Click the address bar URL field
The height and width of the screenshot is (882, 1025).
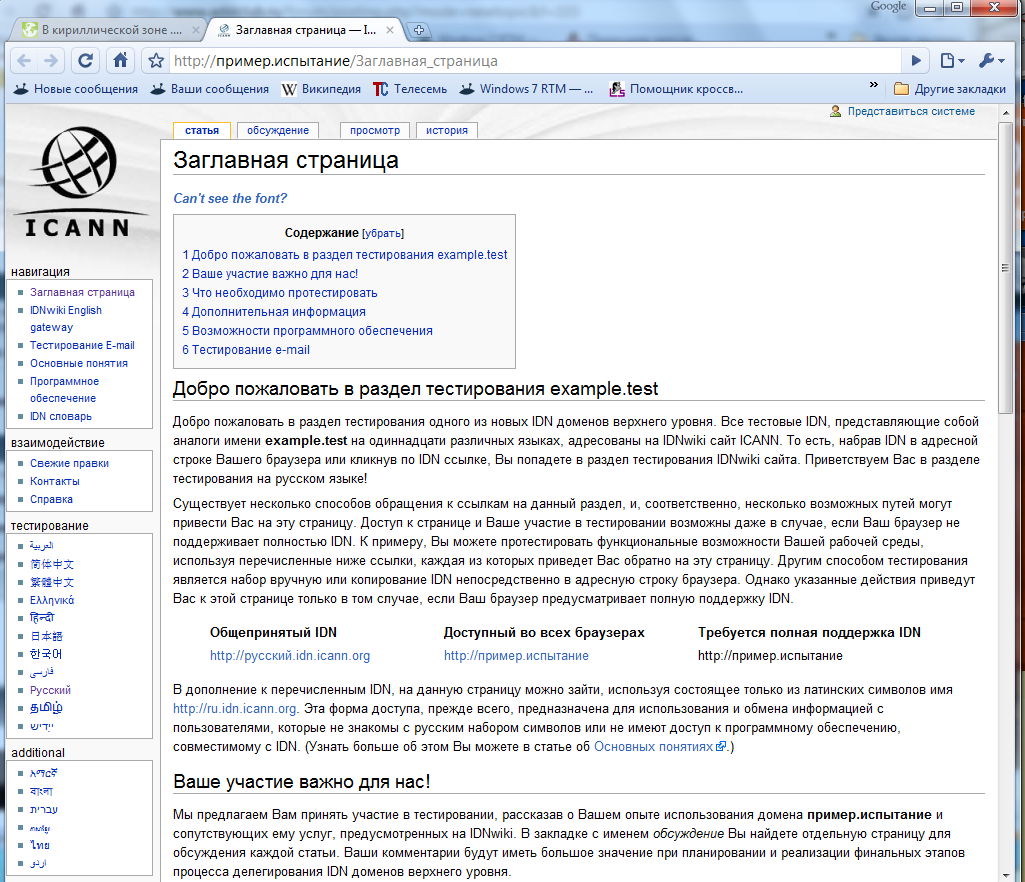(x=535, y=61)
